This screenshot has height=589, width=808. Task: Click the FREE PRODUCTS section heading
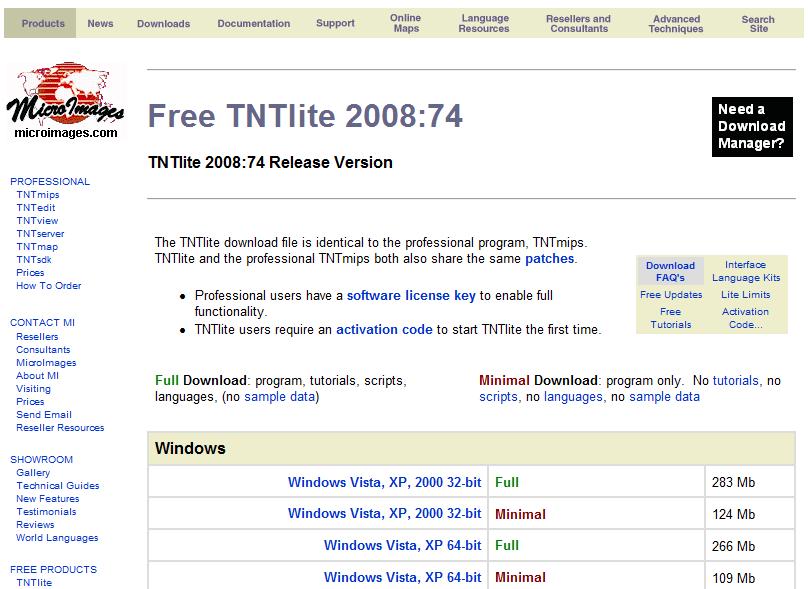(x=53, y=569)
